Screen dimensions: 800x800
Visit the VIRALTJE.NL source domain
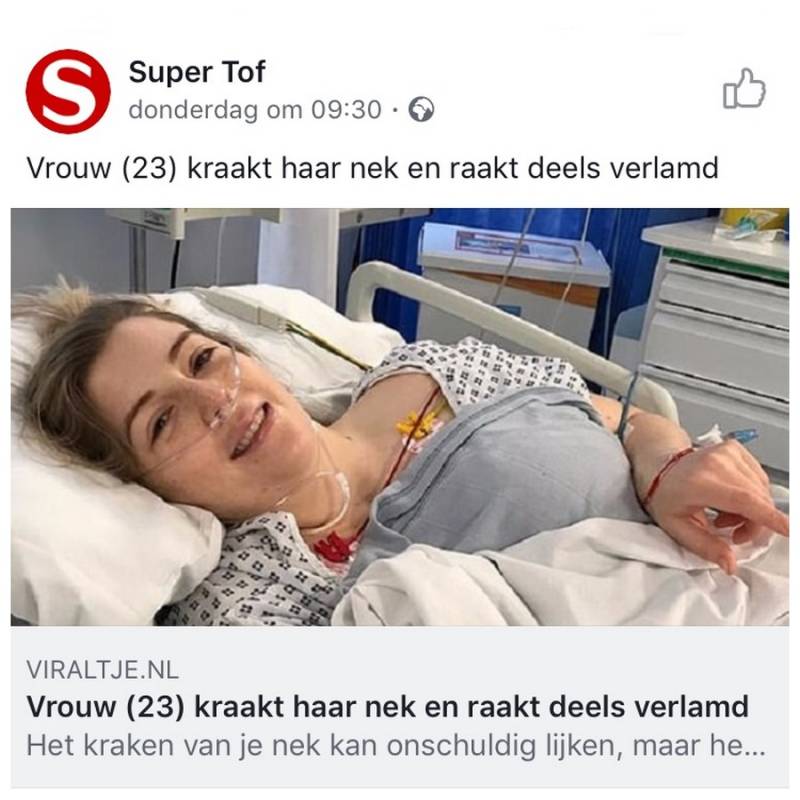pyautogui.click(x=103, y=670)
